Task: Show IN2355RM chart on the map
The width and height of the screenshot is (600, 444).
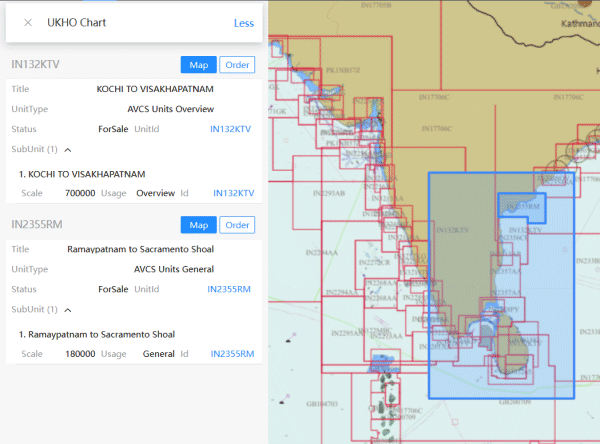Action: point(198,225)
